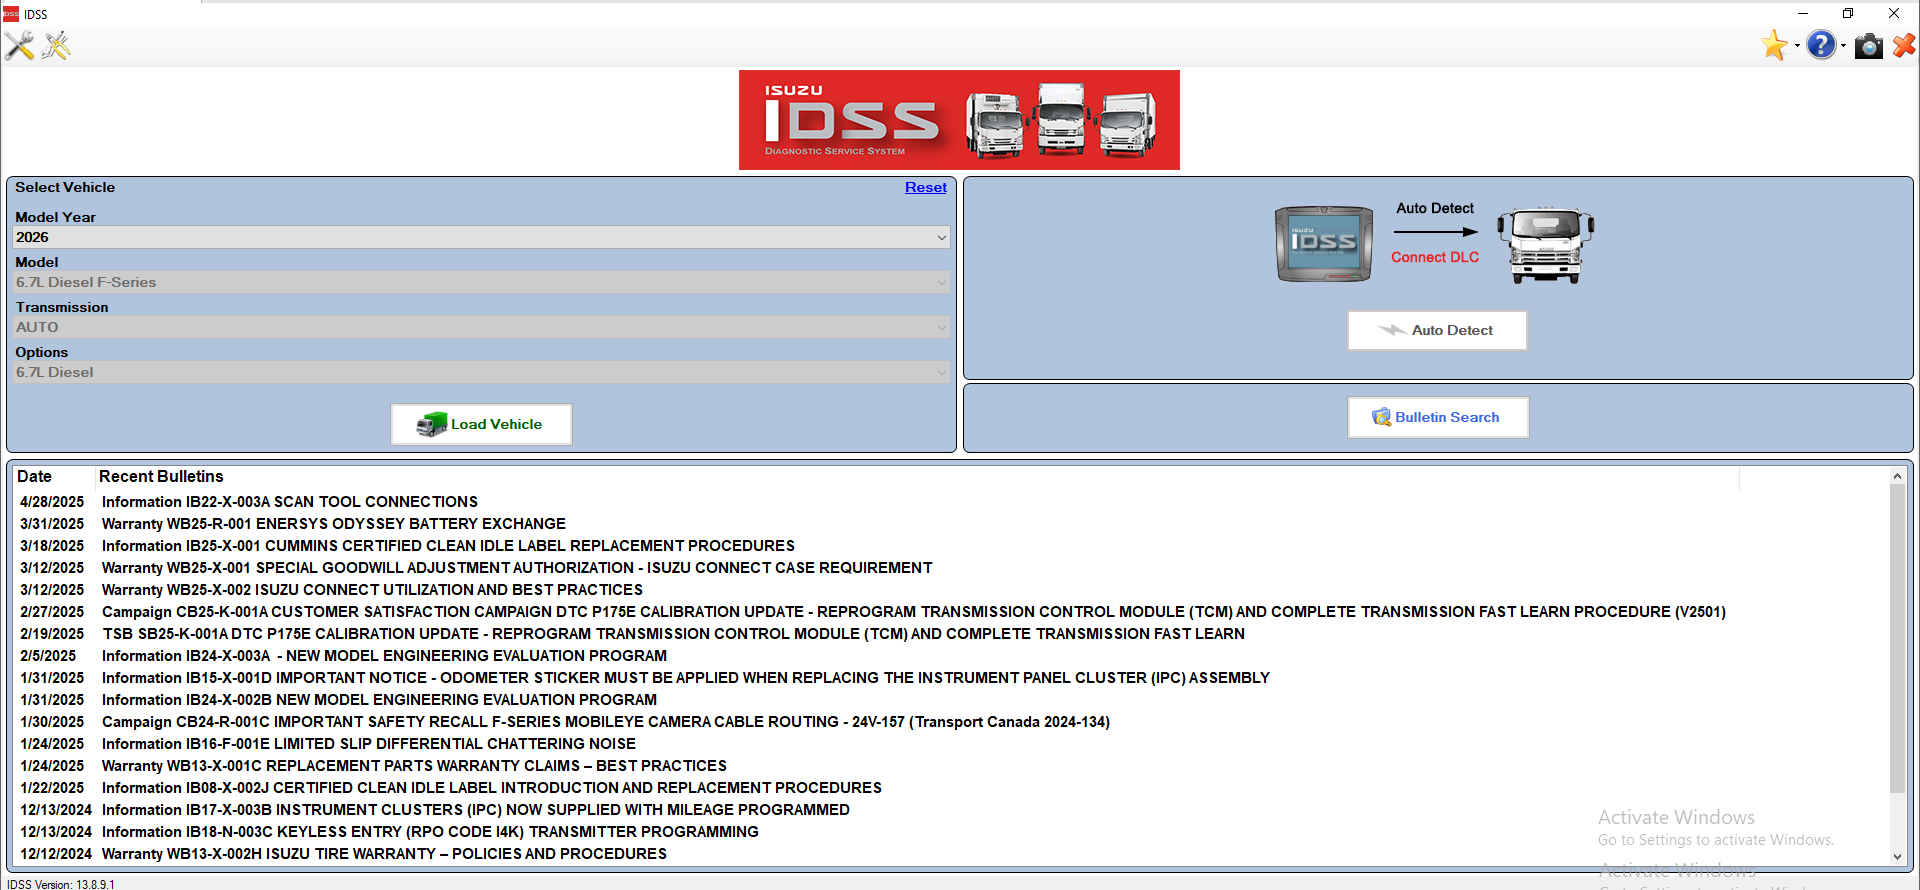
Task: Click the bulletin list vertical scrollbar thumb
Action: point(1897,640)
